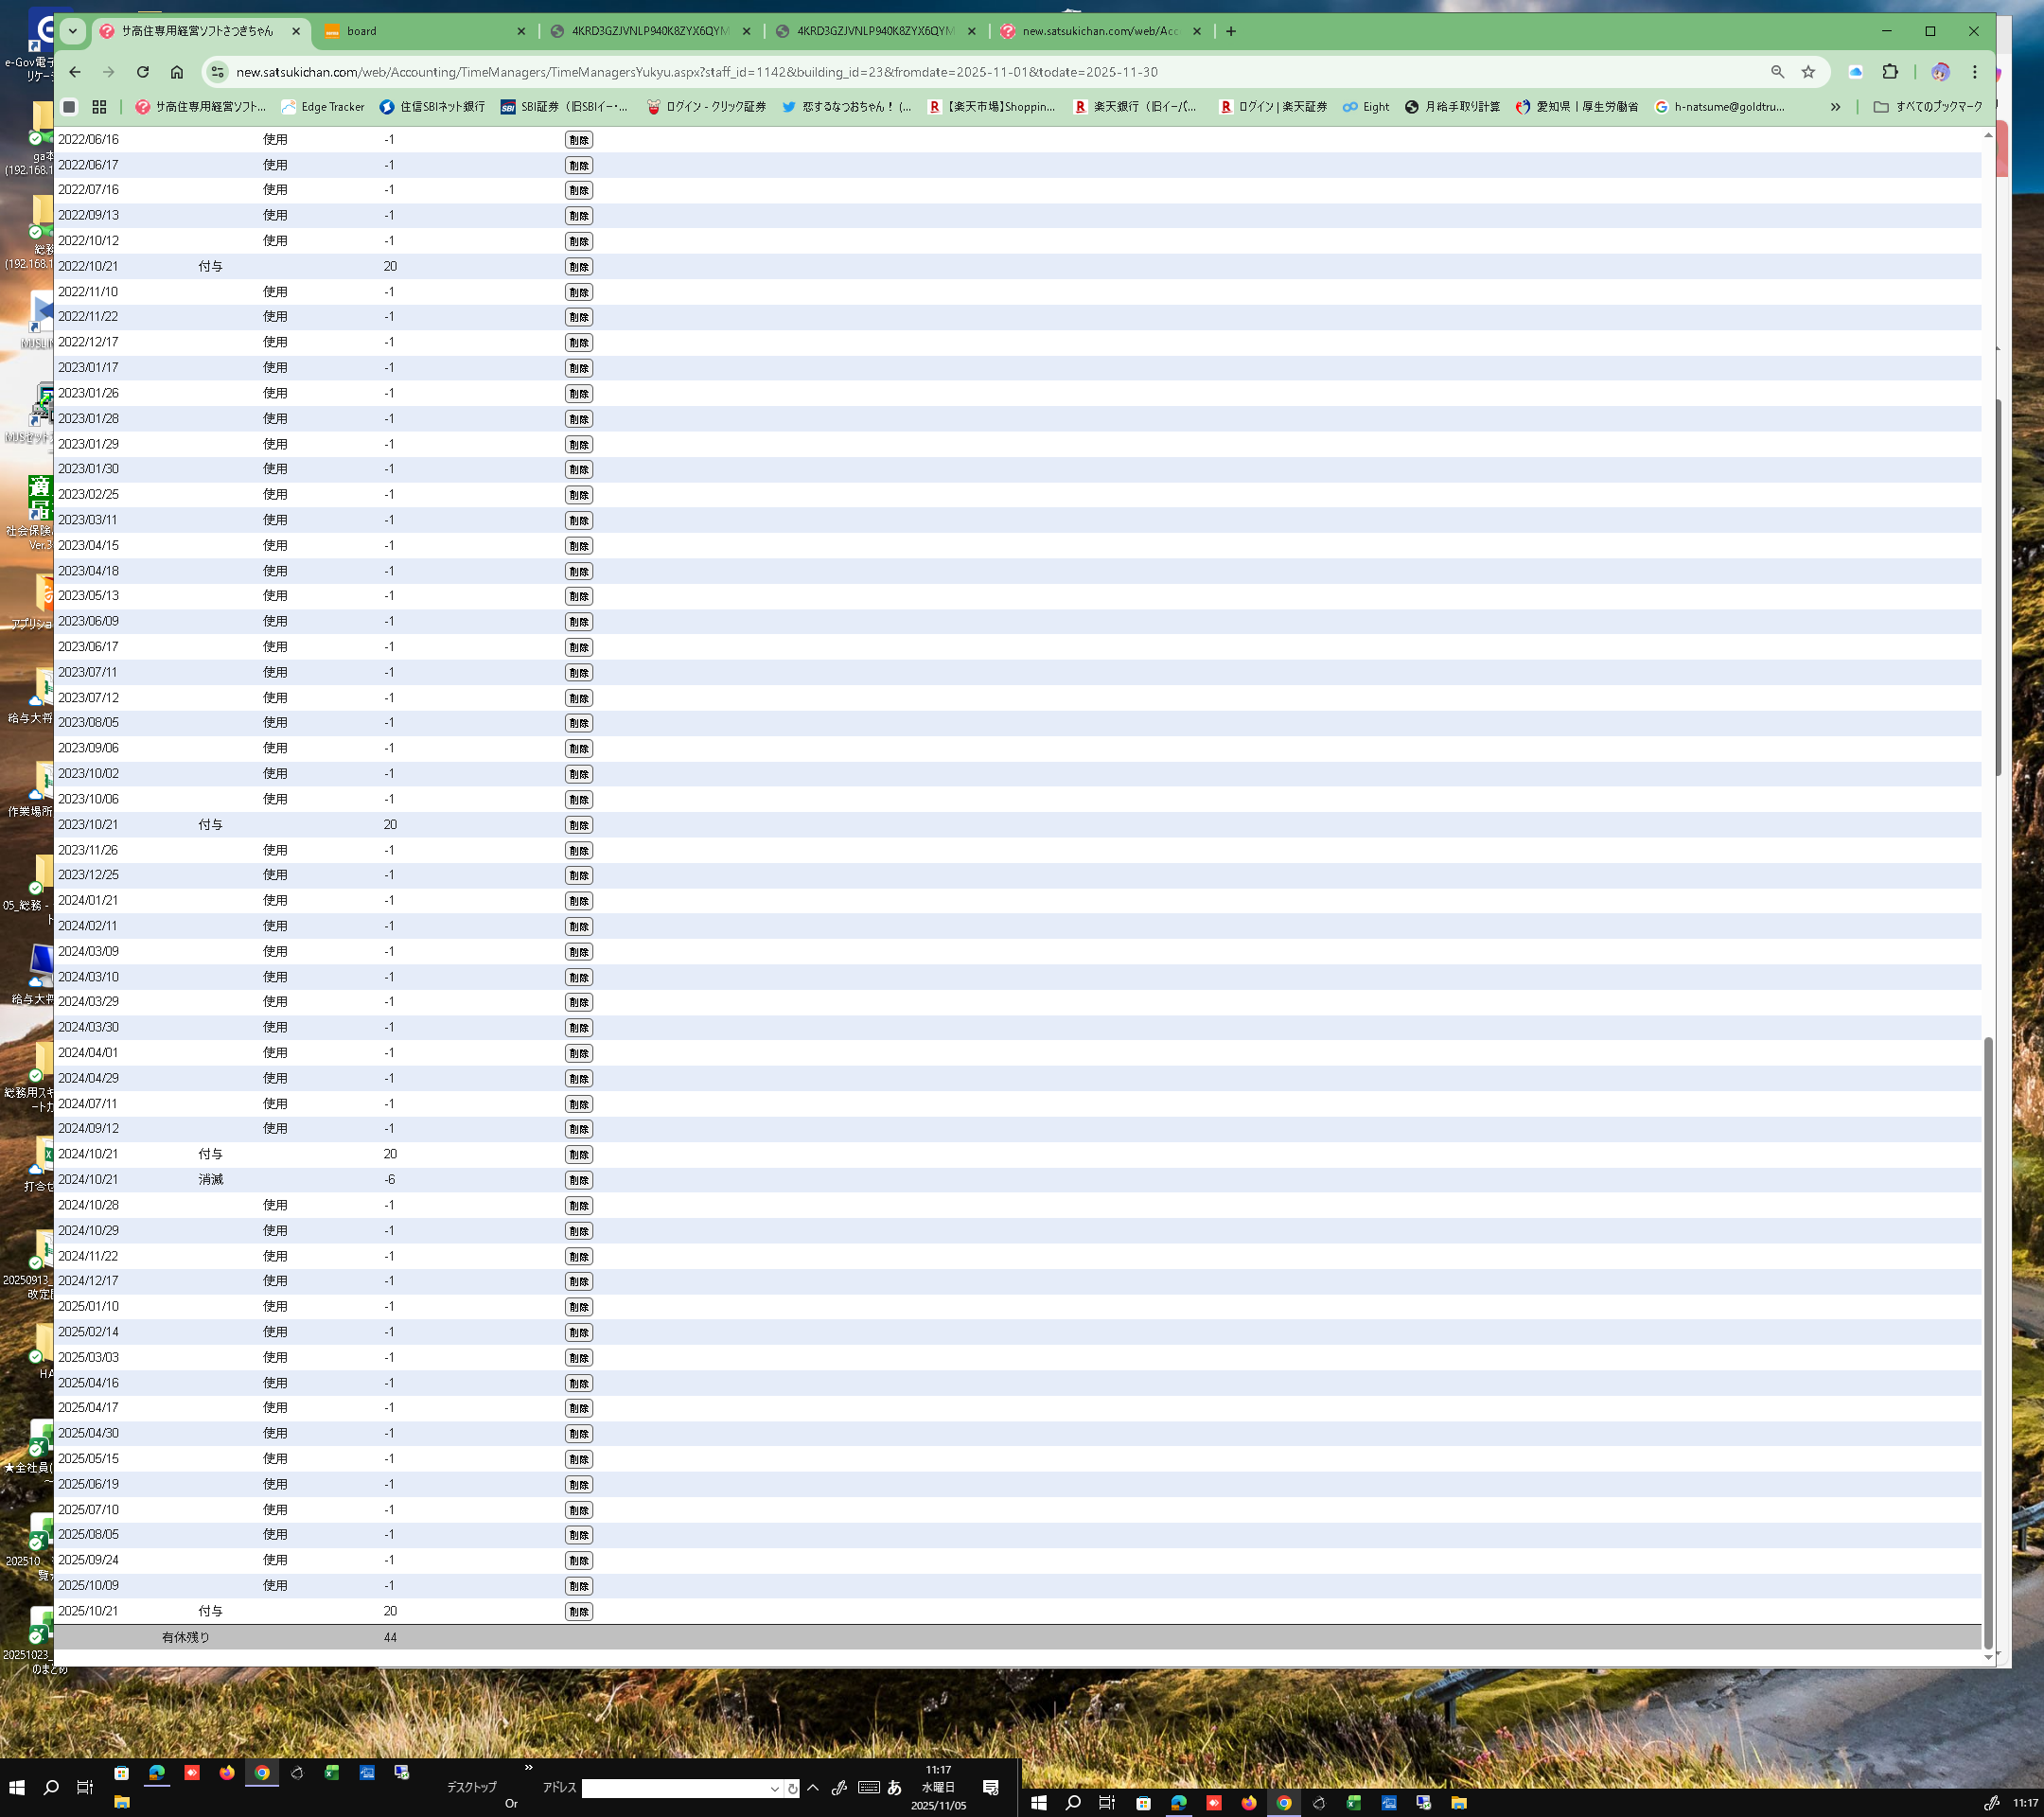
Task: Open the Chrome extensions puzzle icon
Action: (x=1889, y=72)
